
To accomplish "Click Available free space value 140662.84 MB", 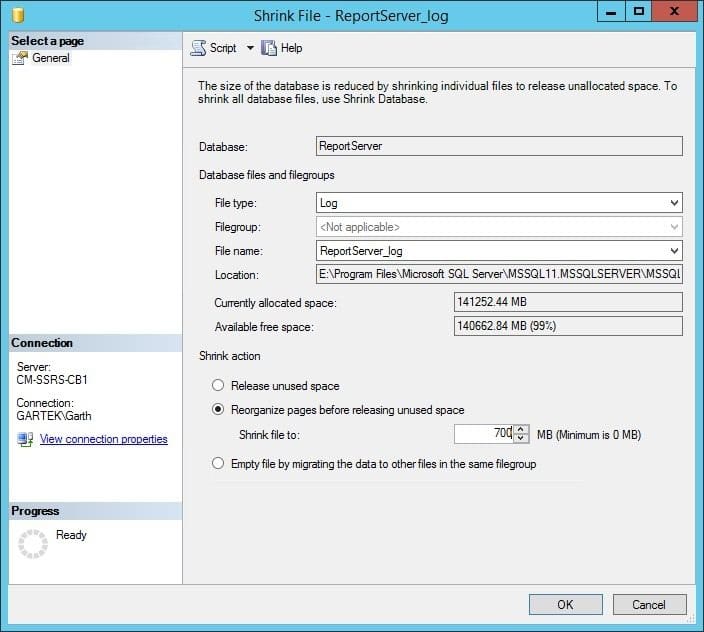I will tap(568, 326).
